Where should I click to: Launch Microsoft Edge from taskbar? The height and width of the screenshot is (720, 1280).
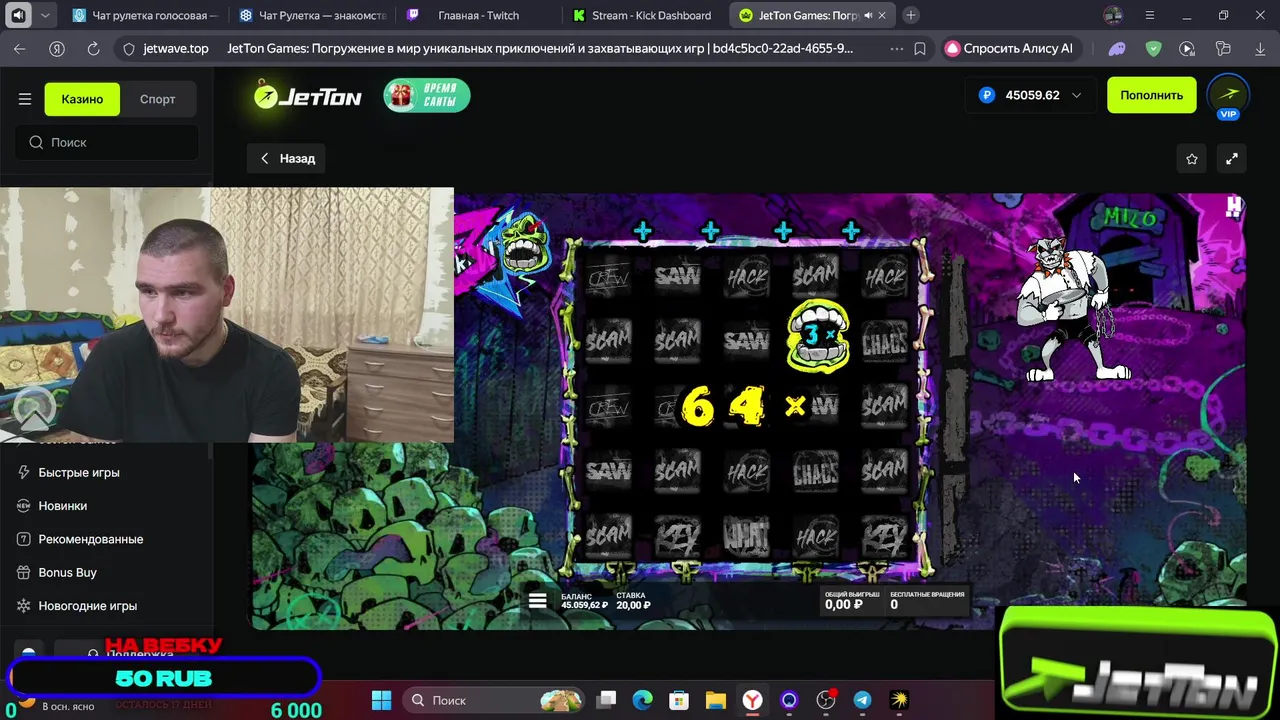[x=643, y=700]
